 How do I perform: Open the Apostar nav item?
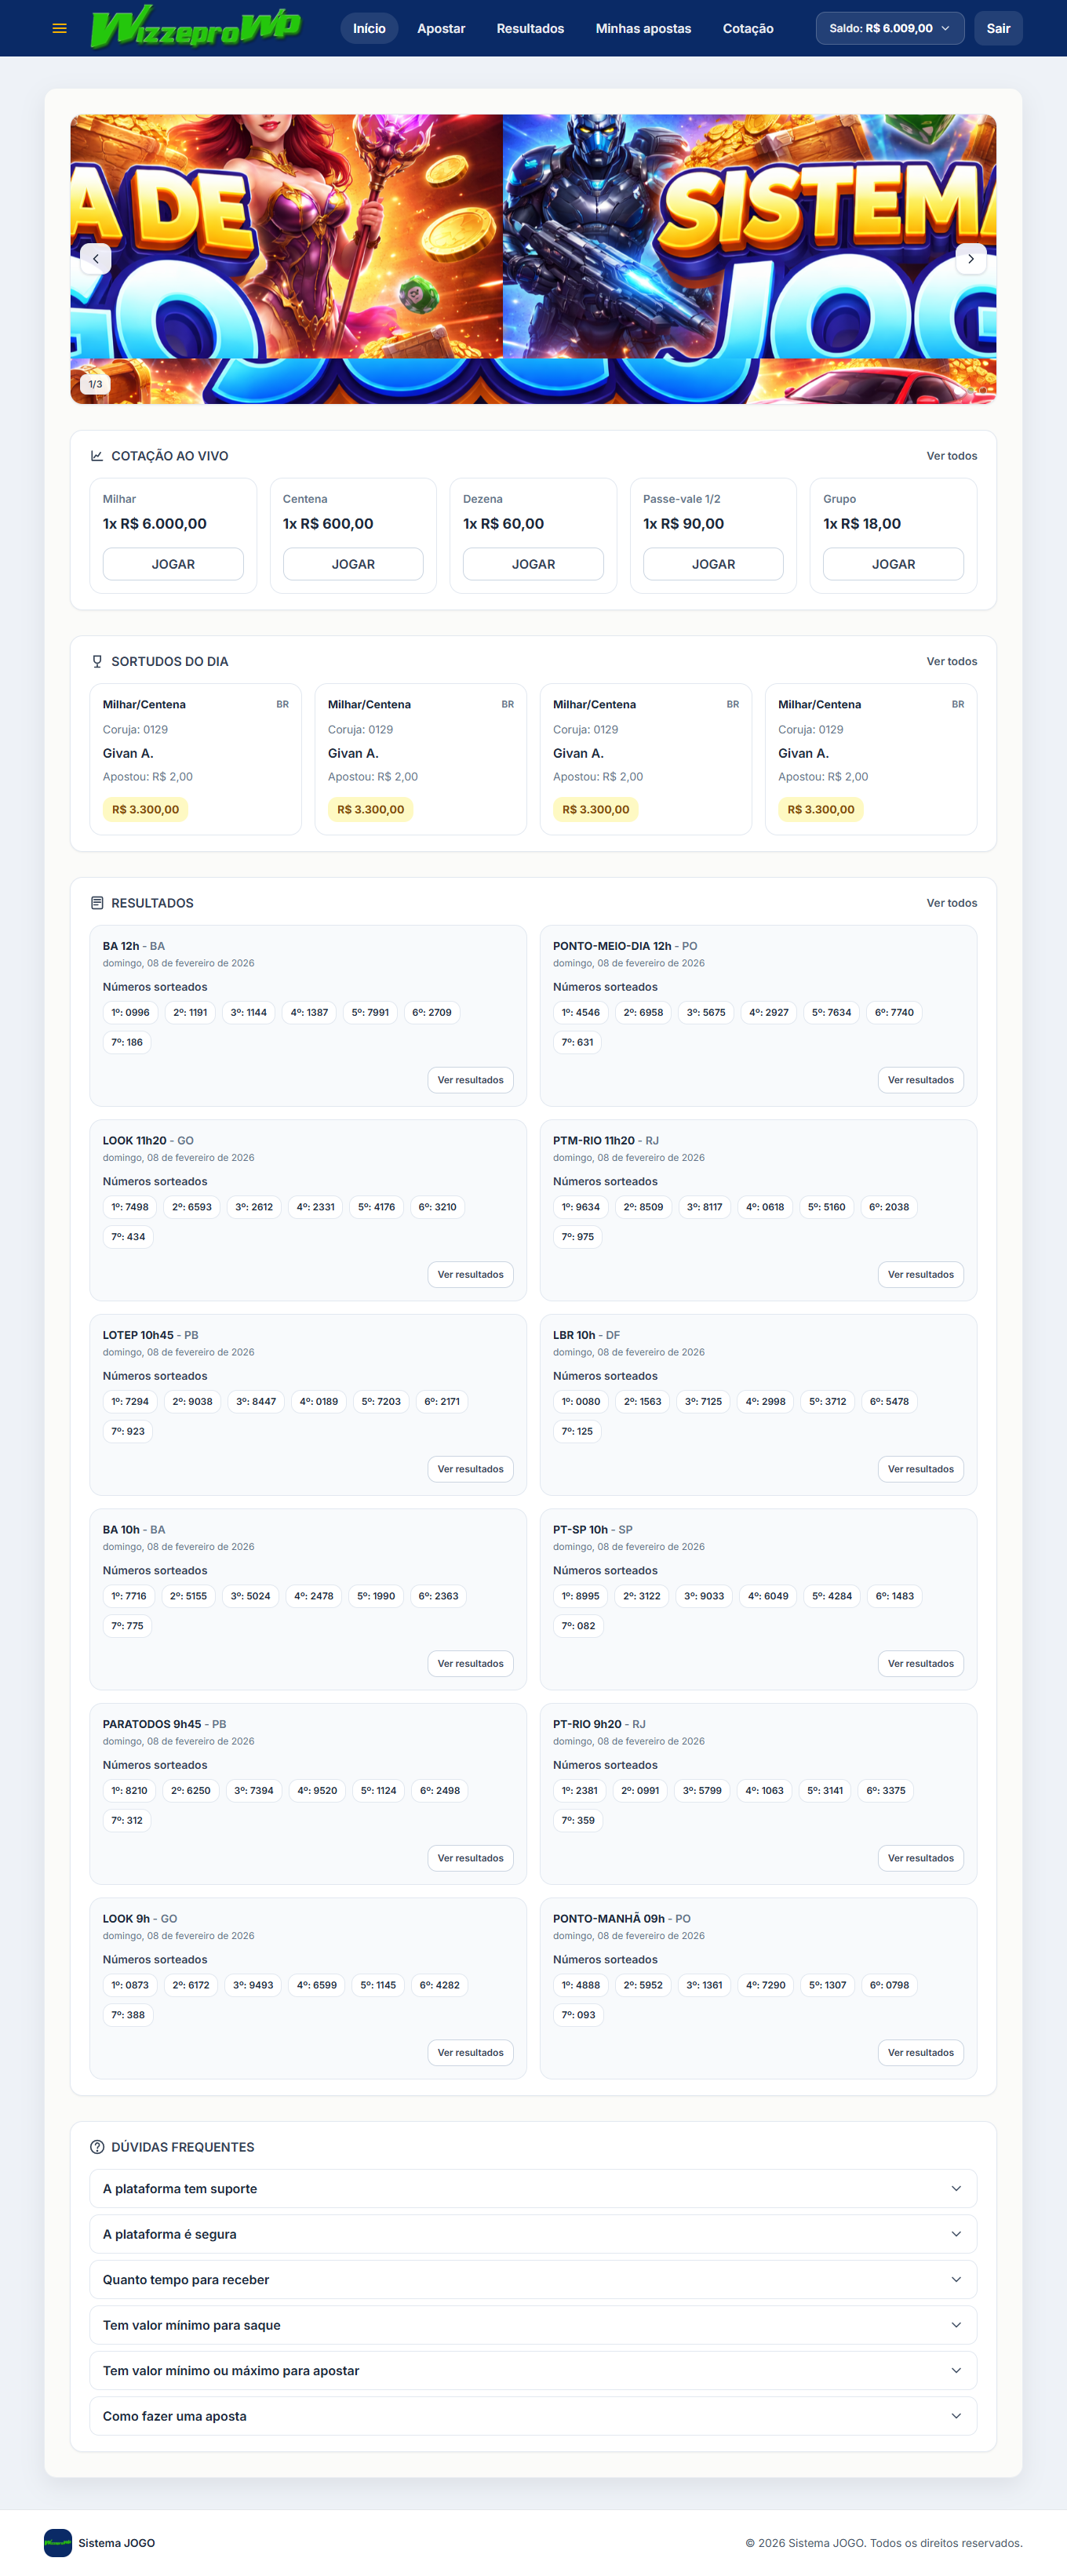click(x=441, y=28)
